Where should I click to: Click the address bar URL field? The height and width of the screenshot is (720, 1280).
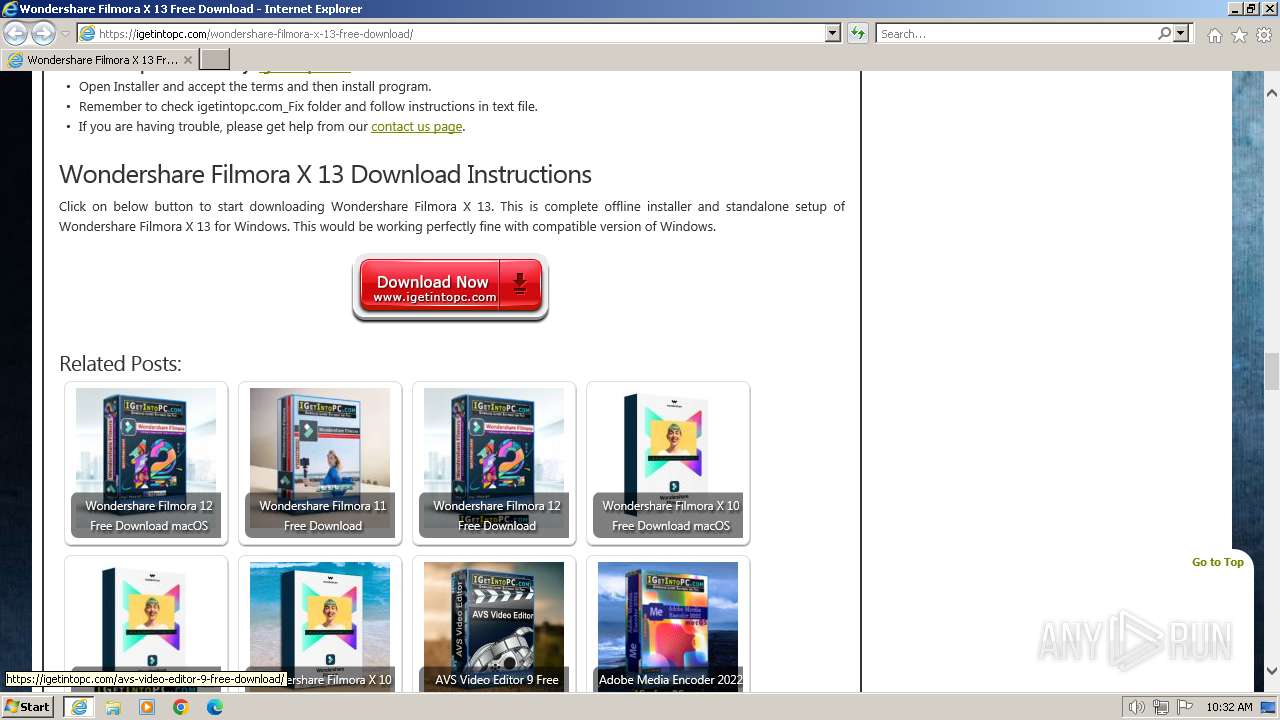[460, 33]
